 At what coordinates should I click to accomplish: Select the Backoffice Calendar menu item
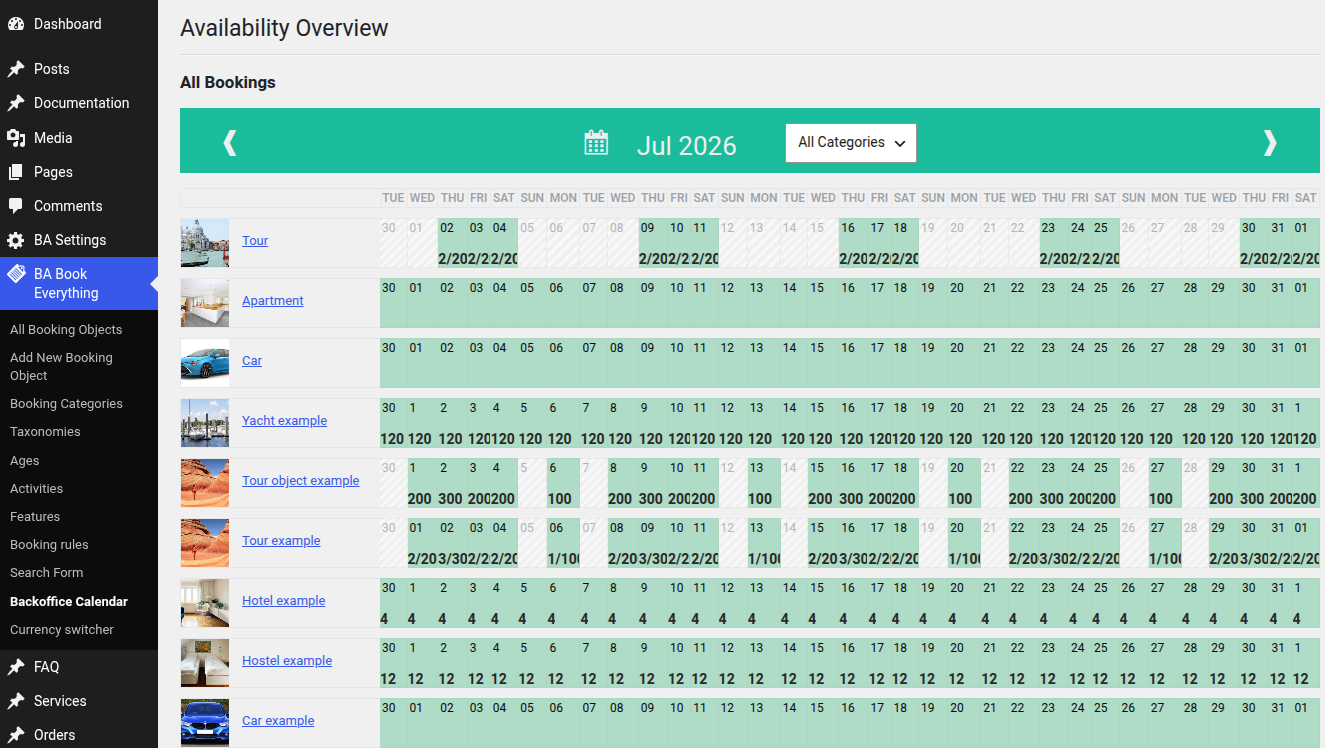point(69,602)
